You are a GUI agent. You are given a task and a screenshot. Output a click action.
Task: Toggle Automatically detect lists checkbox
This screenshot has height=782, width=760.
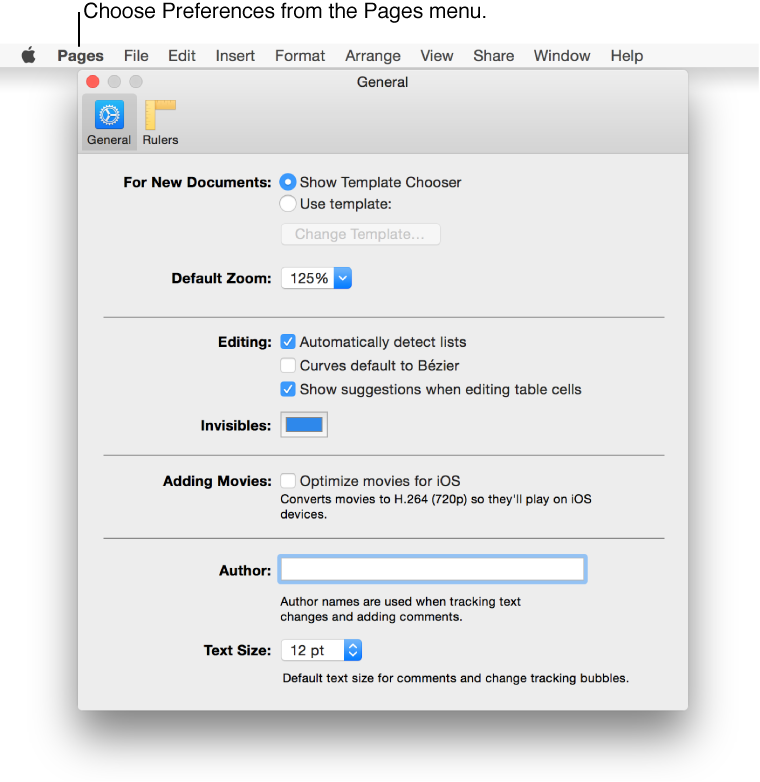tap(288, 342)
